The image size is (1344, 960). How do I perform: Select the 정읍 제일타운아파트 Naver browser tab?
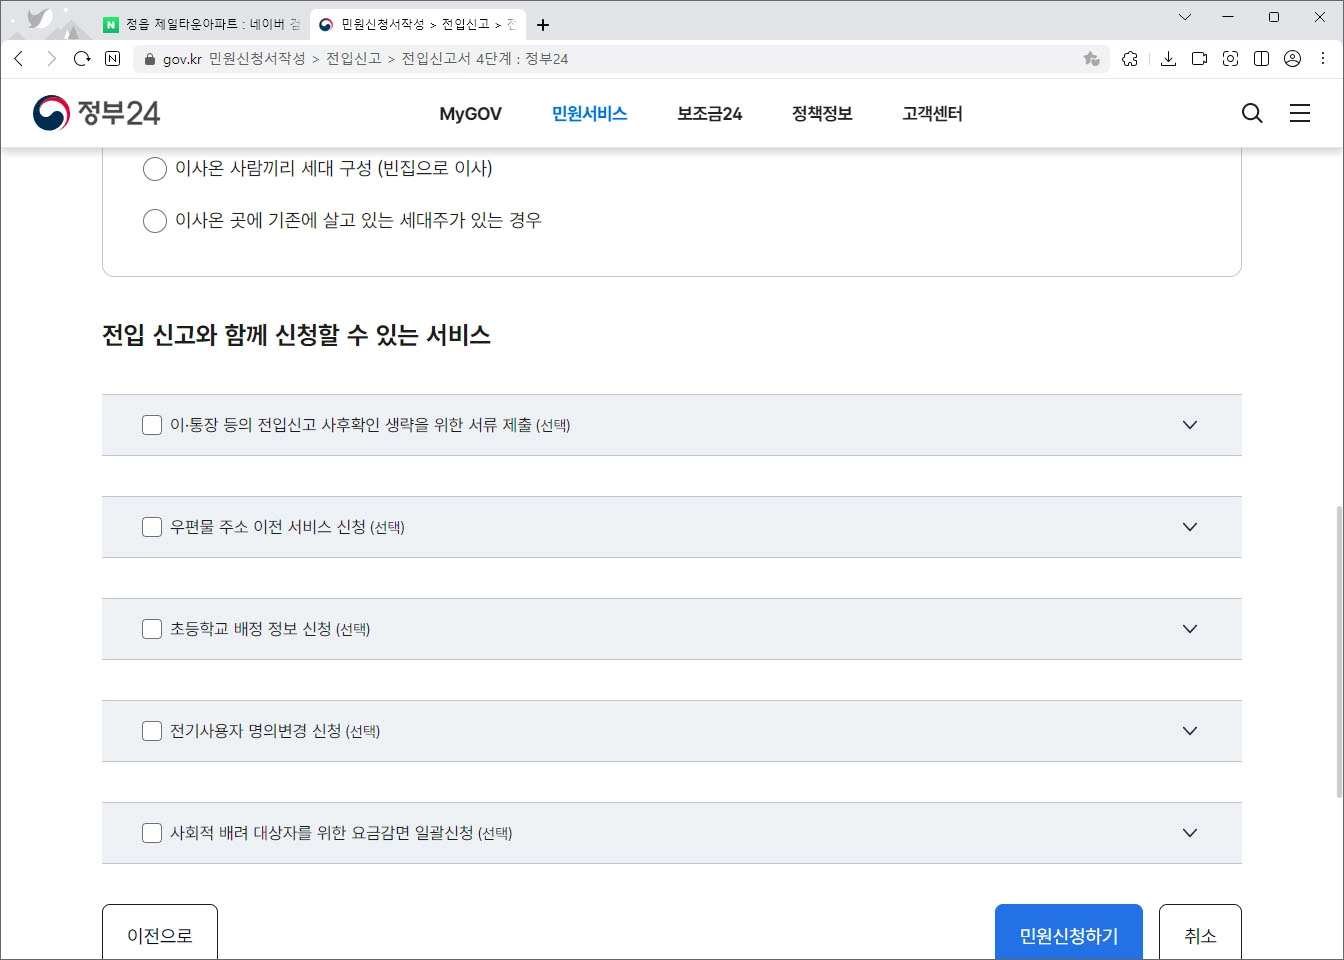pos(195,24)
